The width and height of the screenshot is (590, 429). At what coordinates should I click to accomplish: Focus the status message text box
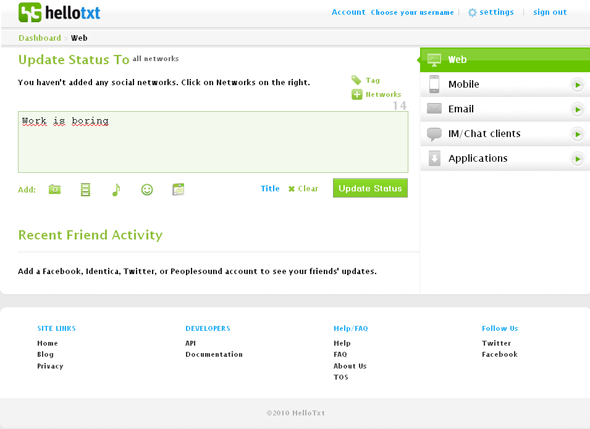coord(213,142)
